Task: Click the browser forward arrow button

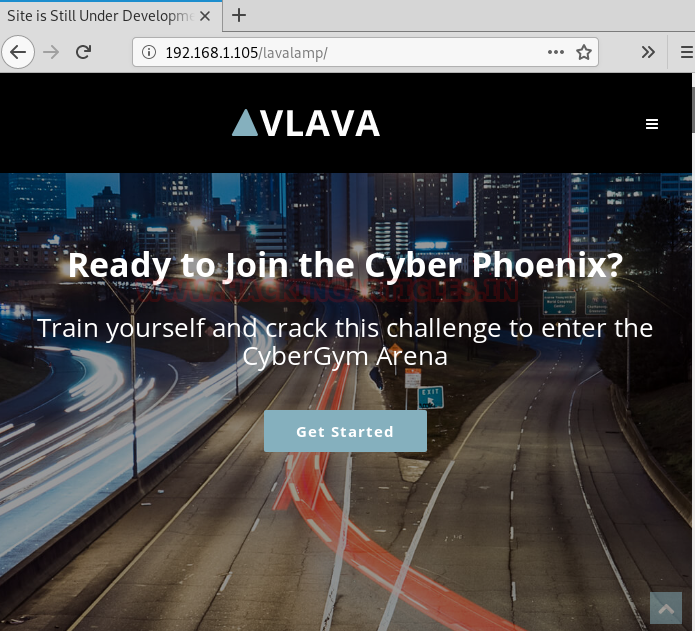Action: 51,52
